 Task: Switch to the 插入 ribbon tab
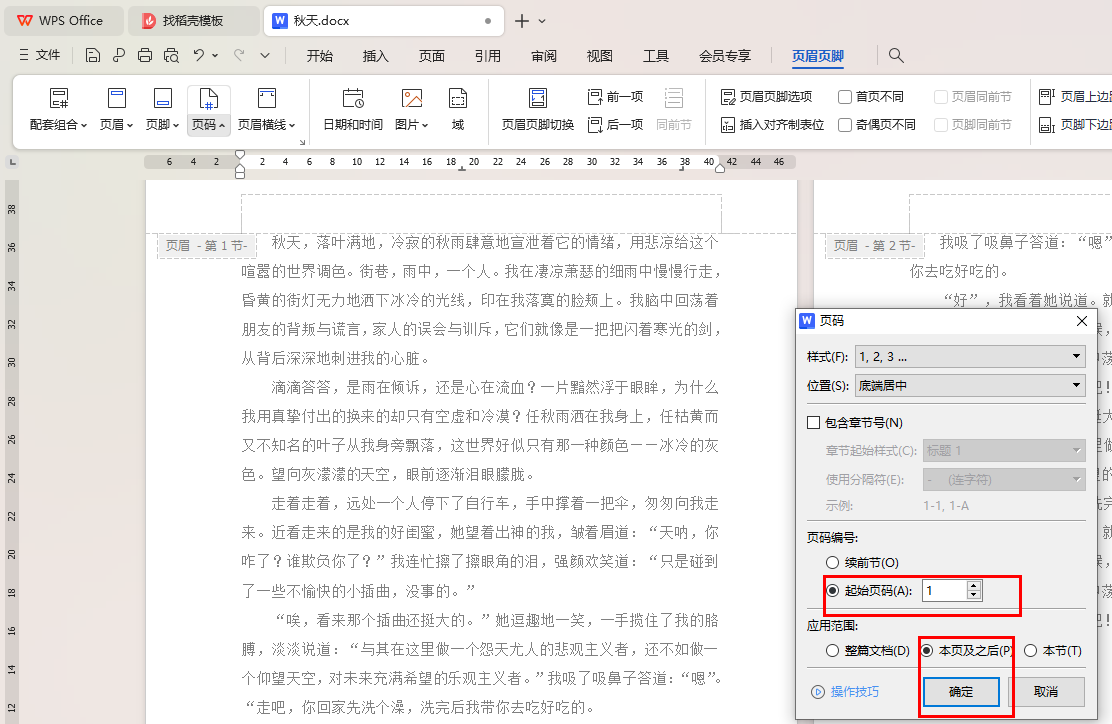click(375, 56)
